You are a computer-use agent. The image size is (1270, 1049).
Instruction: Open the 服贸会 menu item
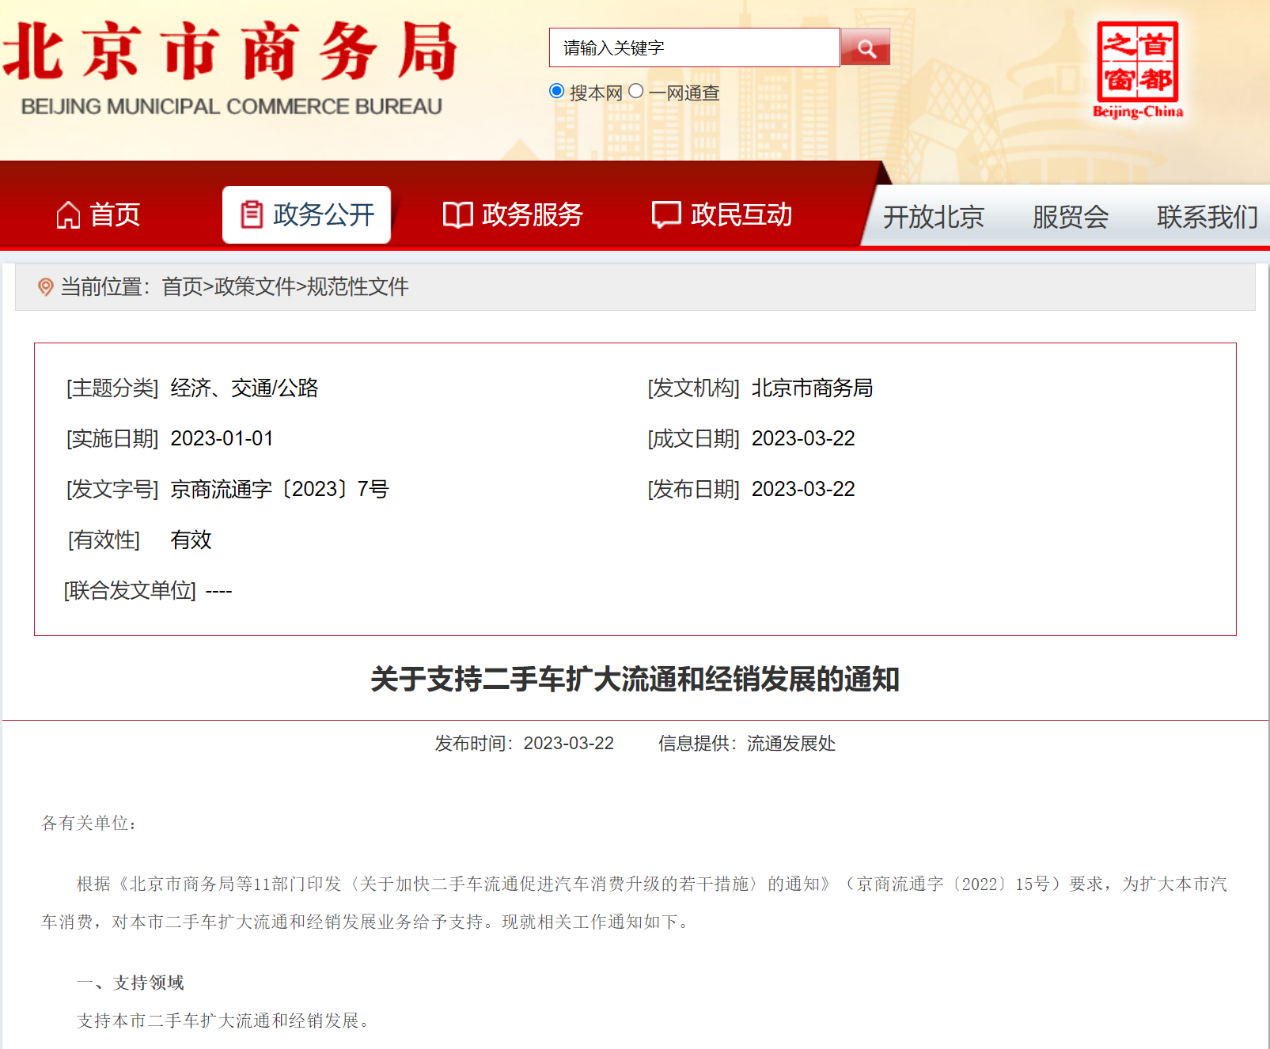[x=1070, y=217]
